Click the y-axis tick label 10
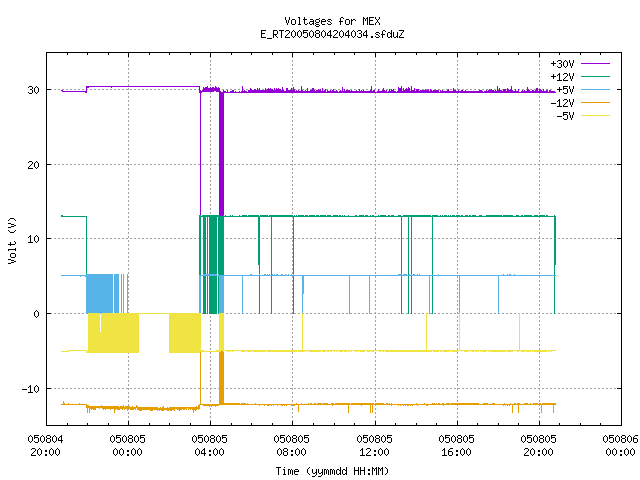This screenshot has height=480, width=640. (x=33, y=239)
